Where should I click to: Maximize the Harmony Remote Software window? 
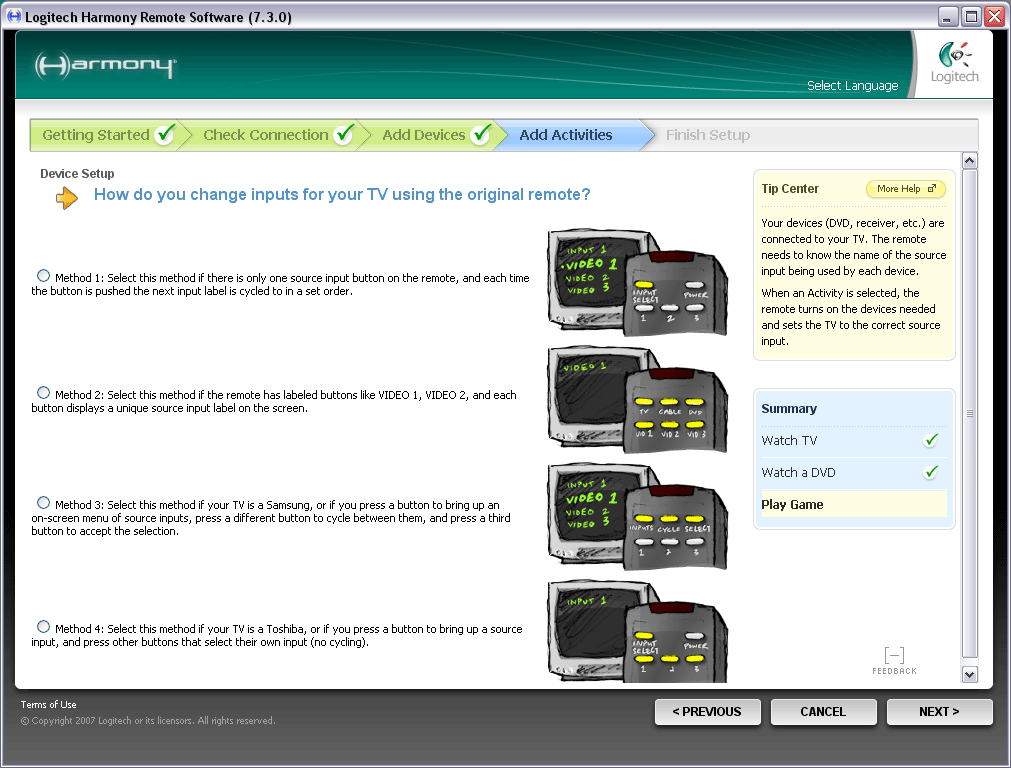pyautogui.click(x=970, y=16)
